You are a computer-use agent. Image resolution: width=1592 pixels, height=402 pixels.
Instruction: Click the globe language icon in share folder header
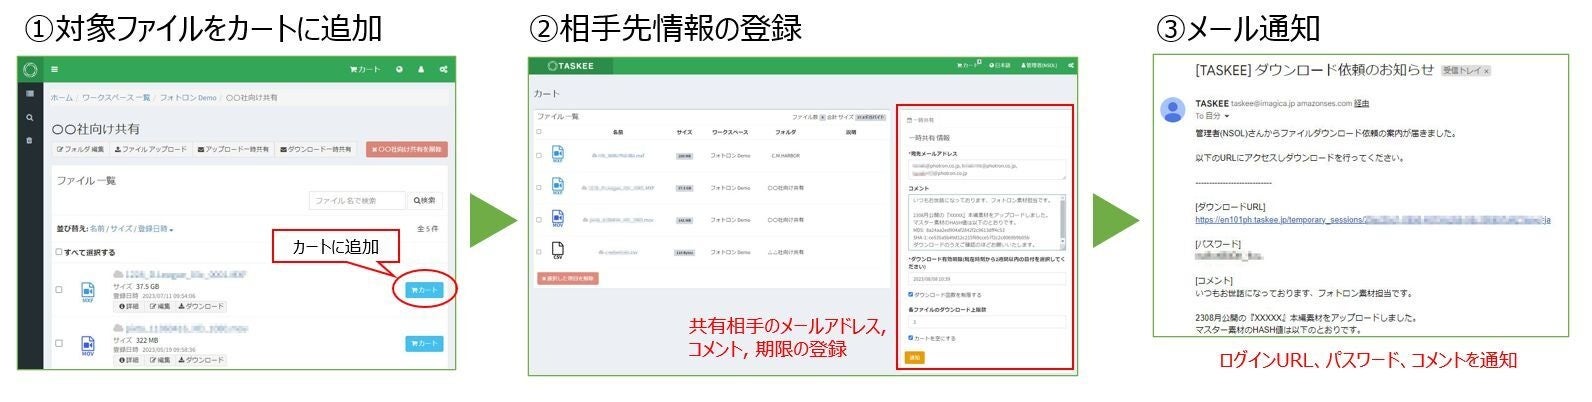click(x=400, y=70)
